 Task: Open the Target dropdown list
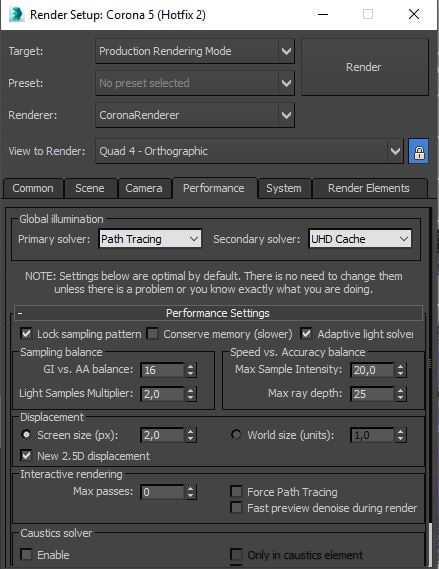click(x=195, y=51)
